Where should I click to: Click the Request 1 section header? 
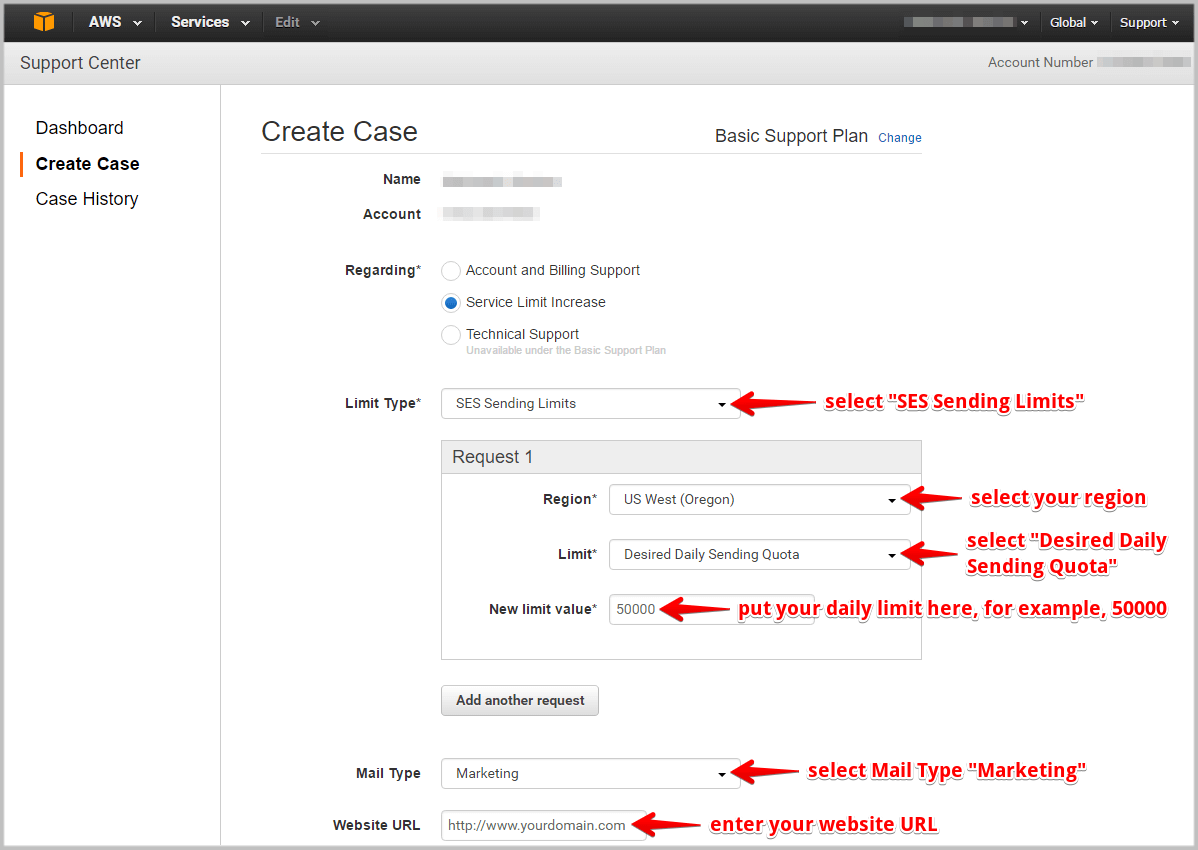point(681,457)
